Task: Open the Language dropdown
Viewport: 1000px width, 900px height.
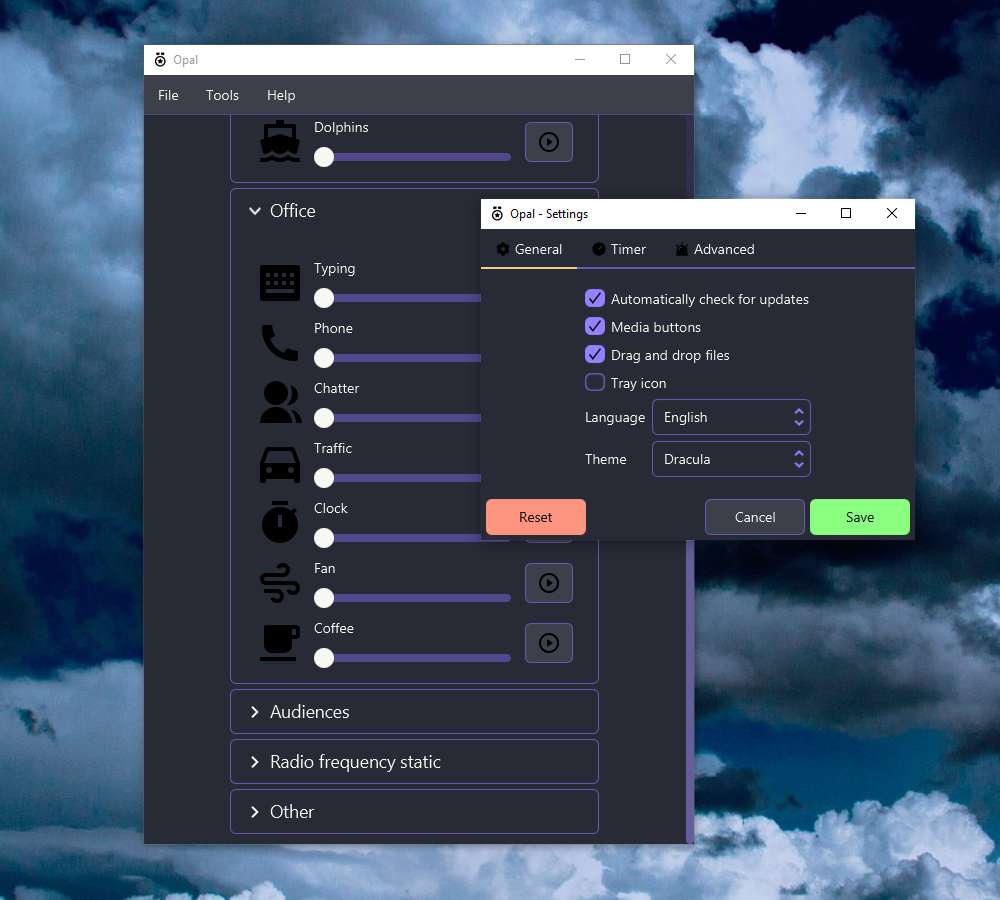Action: pyautogui.click(x=731, y=417)
